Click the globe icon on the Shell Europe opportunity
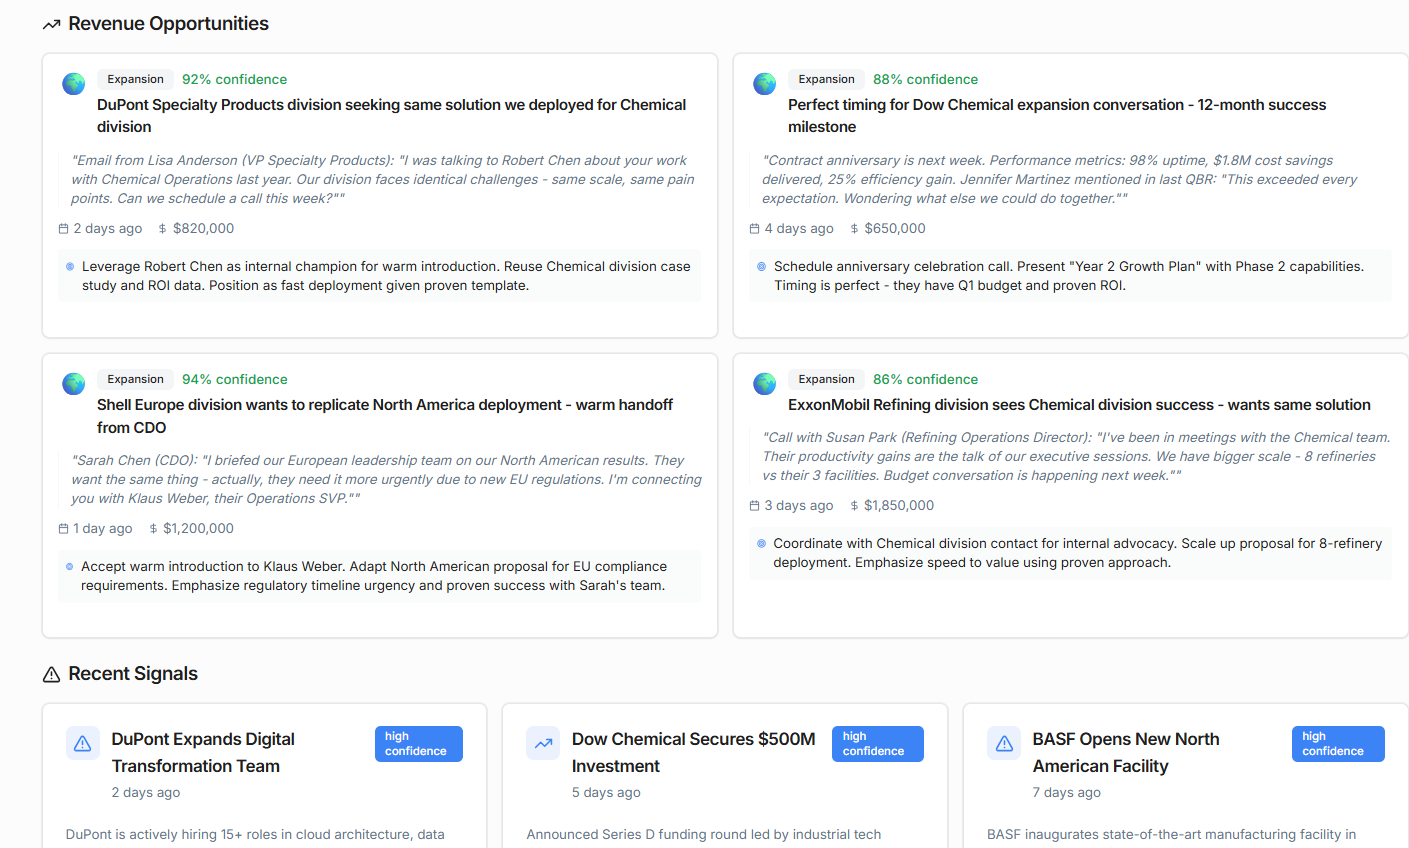The width and height of the screenshot is (1409, 848). click(73, 384)
